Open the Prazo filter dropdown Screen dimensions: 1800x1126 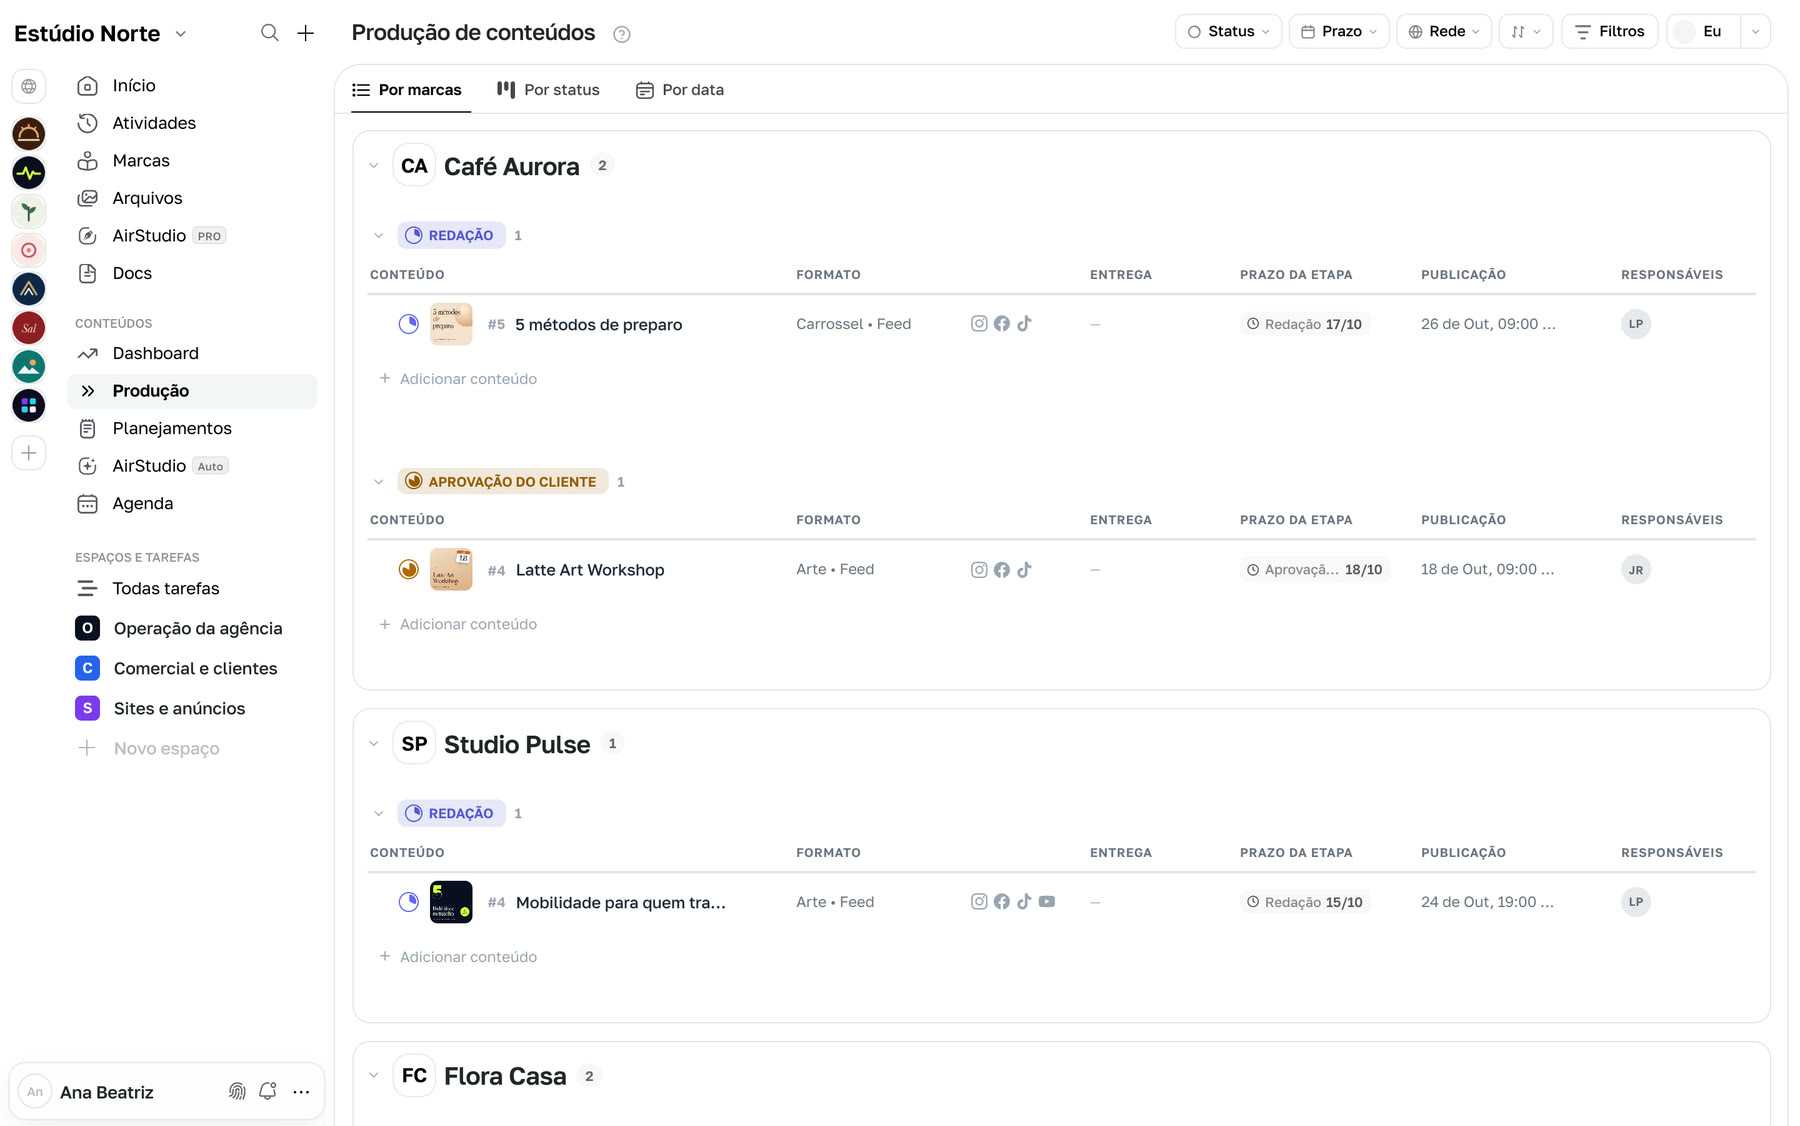tap(1338, 32)
